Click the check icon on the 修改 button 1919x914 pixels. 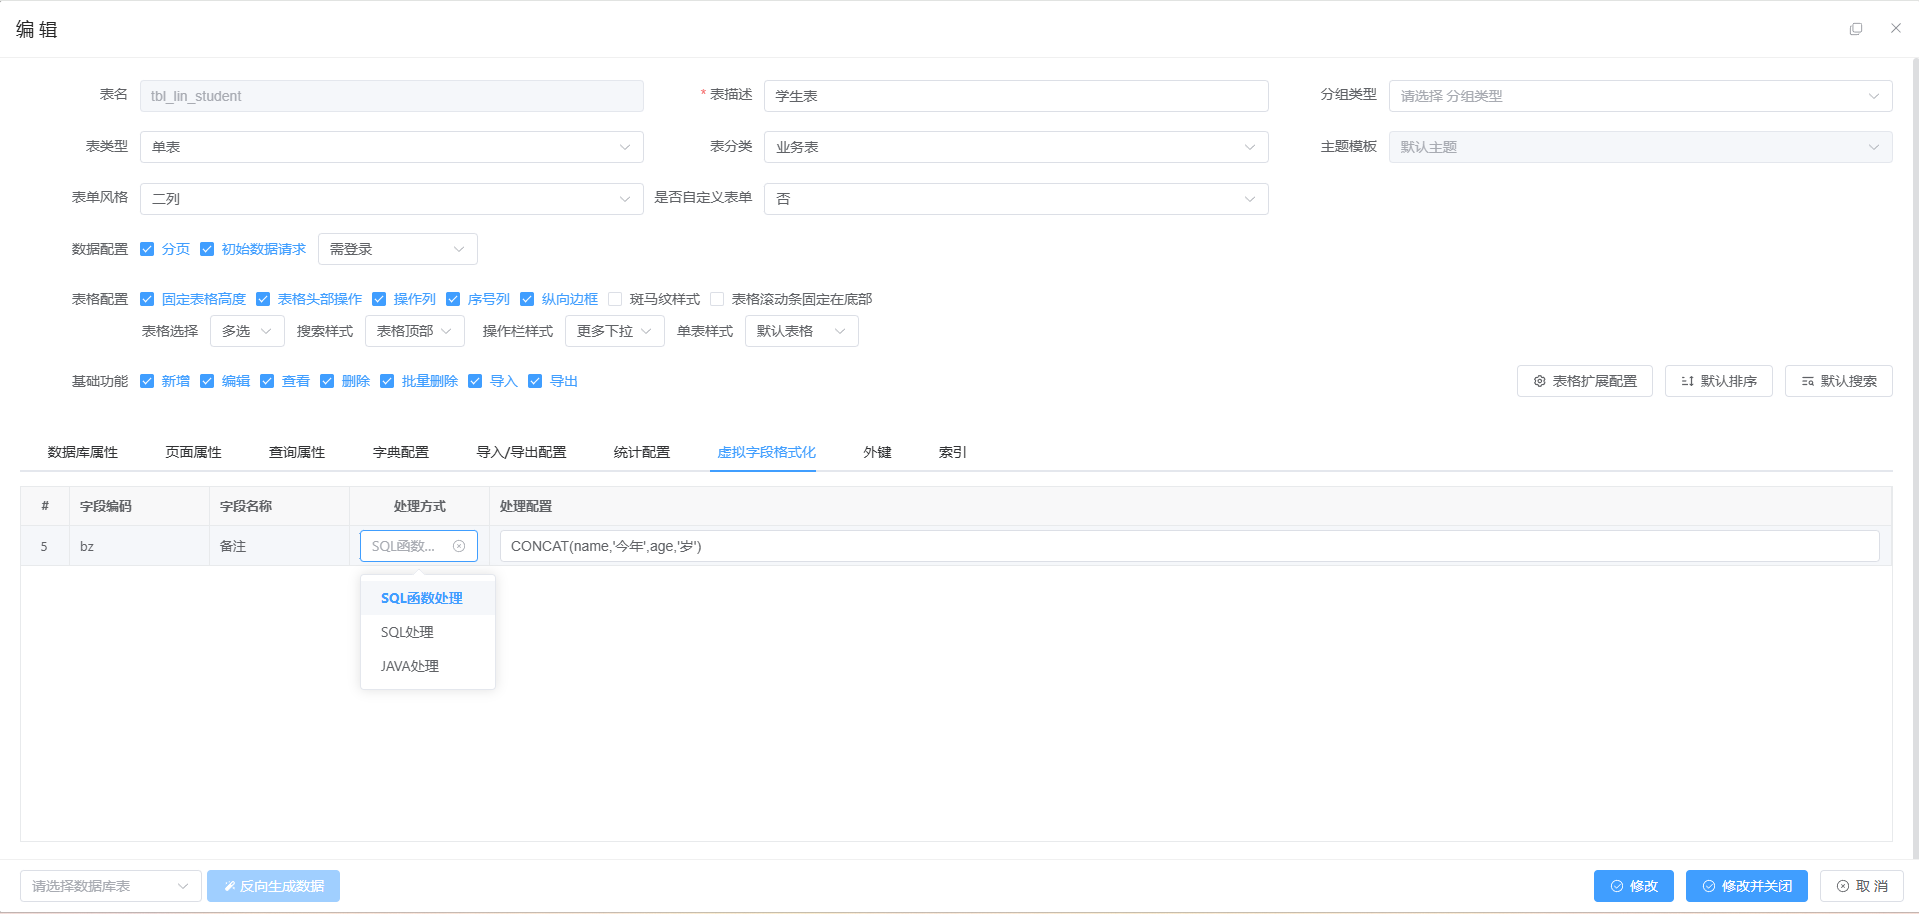[1617, 886]
